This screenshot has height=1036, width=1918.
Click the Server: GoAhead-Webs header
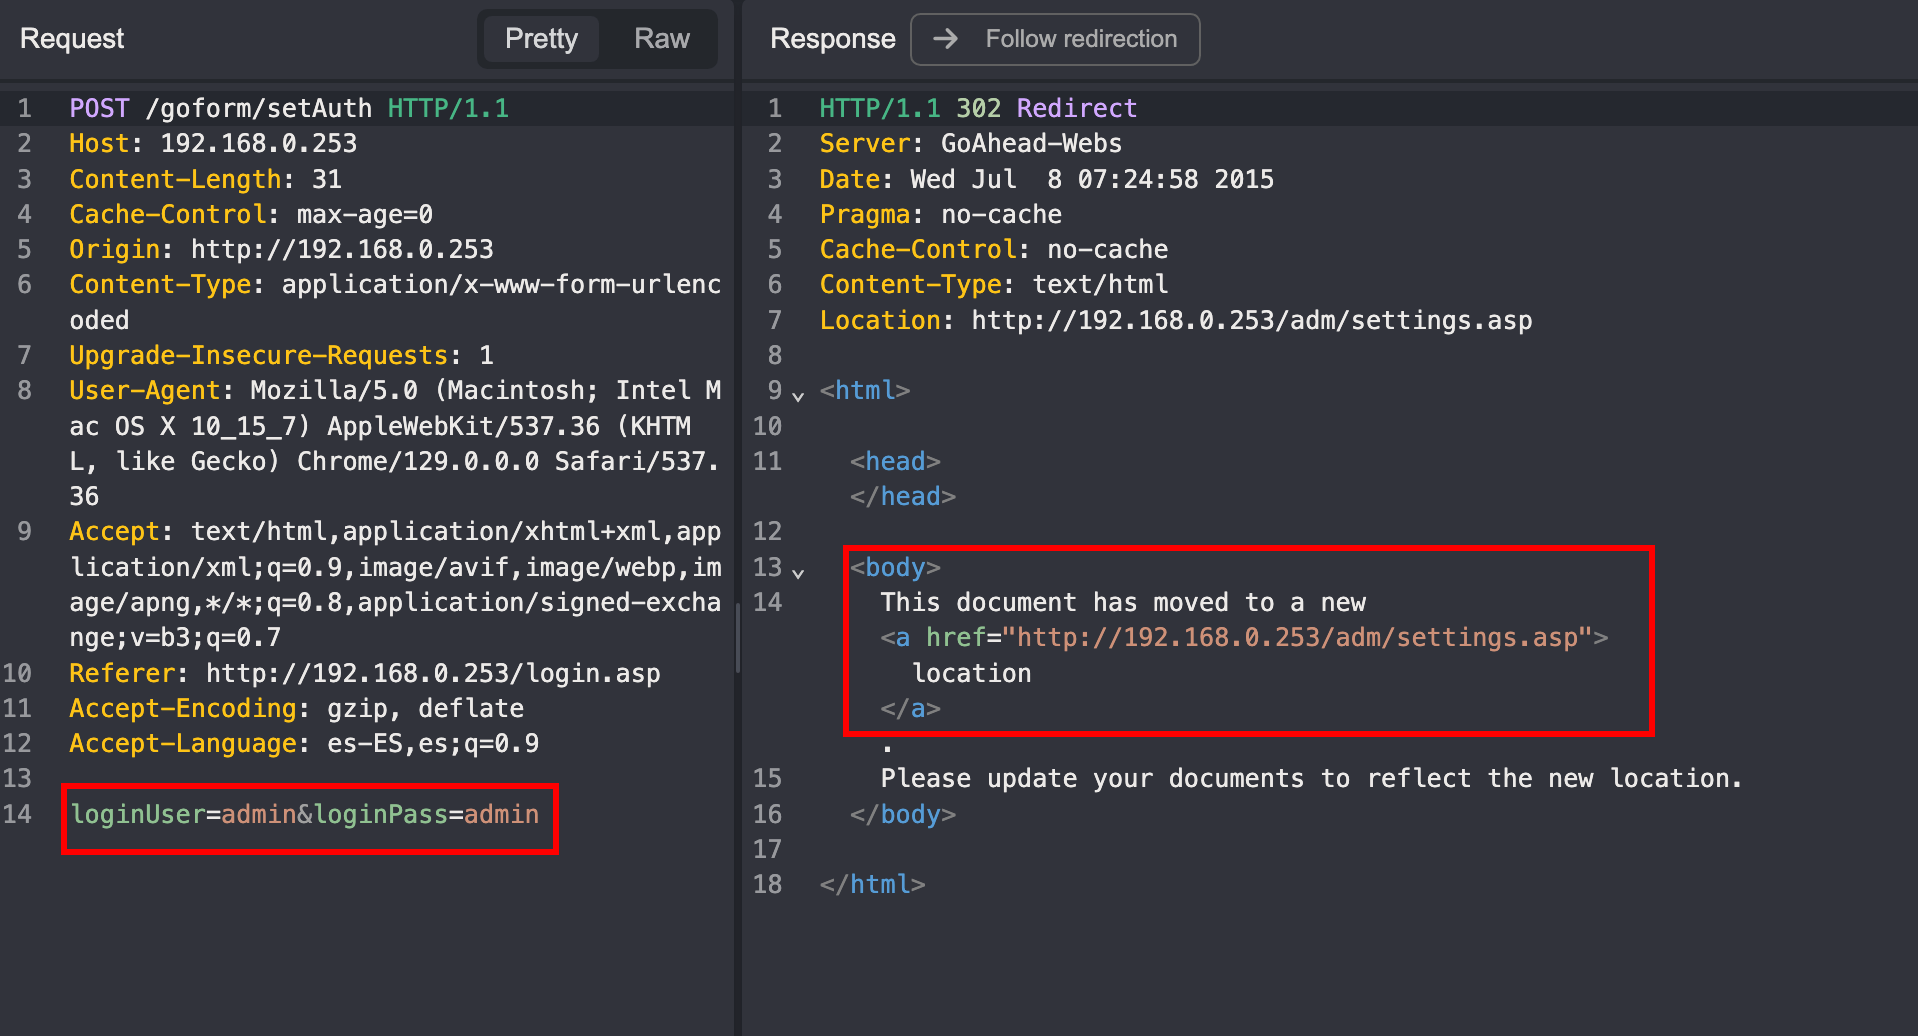[969, 143]
